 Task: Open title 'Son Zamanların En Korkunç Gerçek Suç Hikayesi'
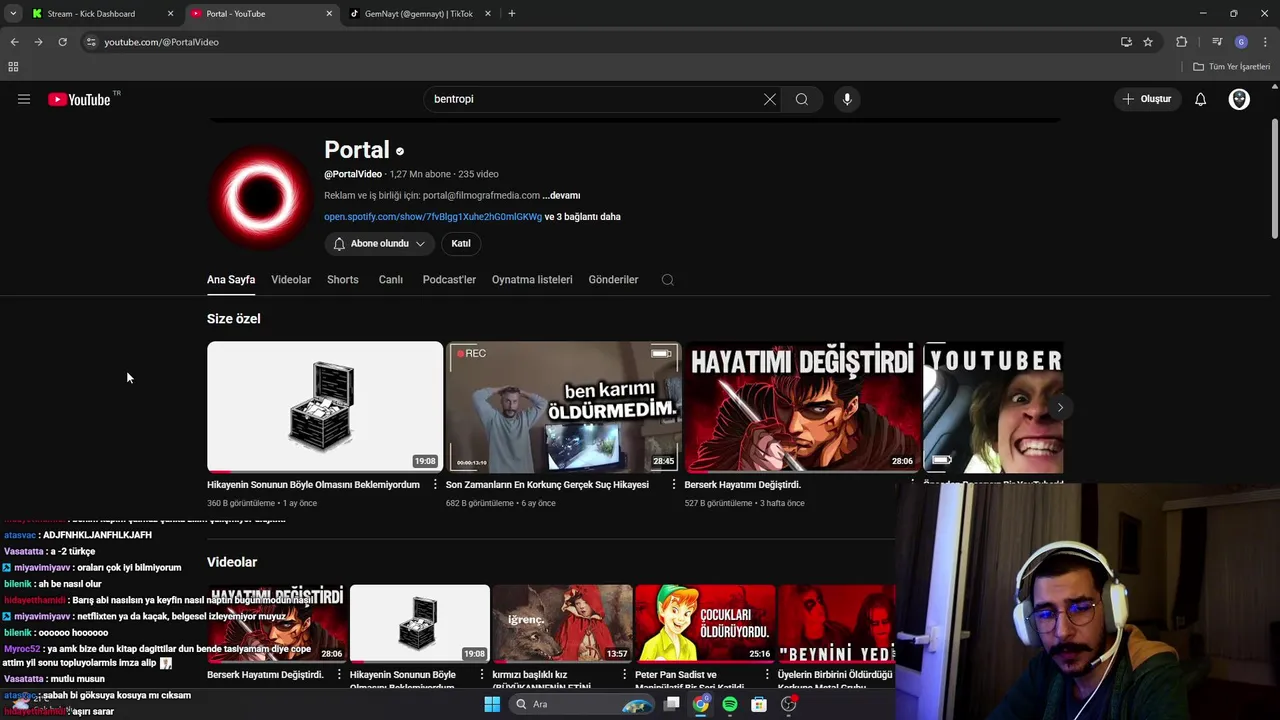[547, 485]
